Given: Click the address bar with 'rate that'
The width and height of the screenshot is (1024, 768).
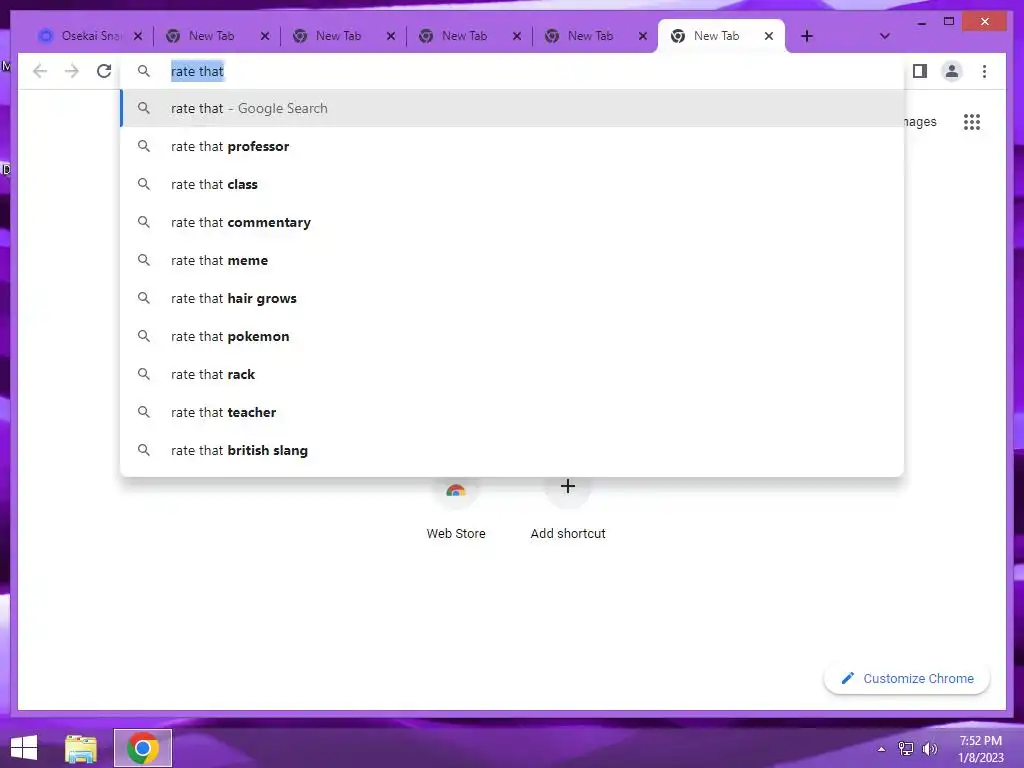Looking at the screenshot, I should [513, 71].
